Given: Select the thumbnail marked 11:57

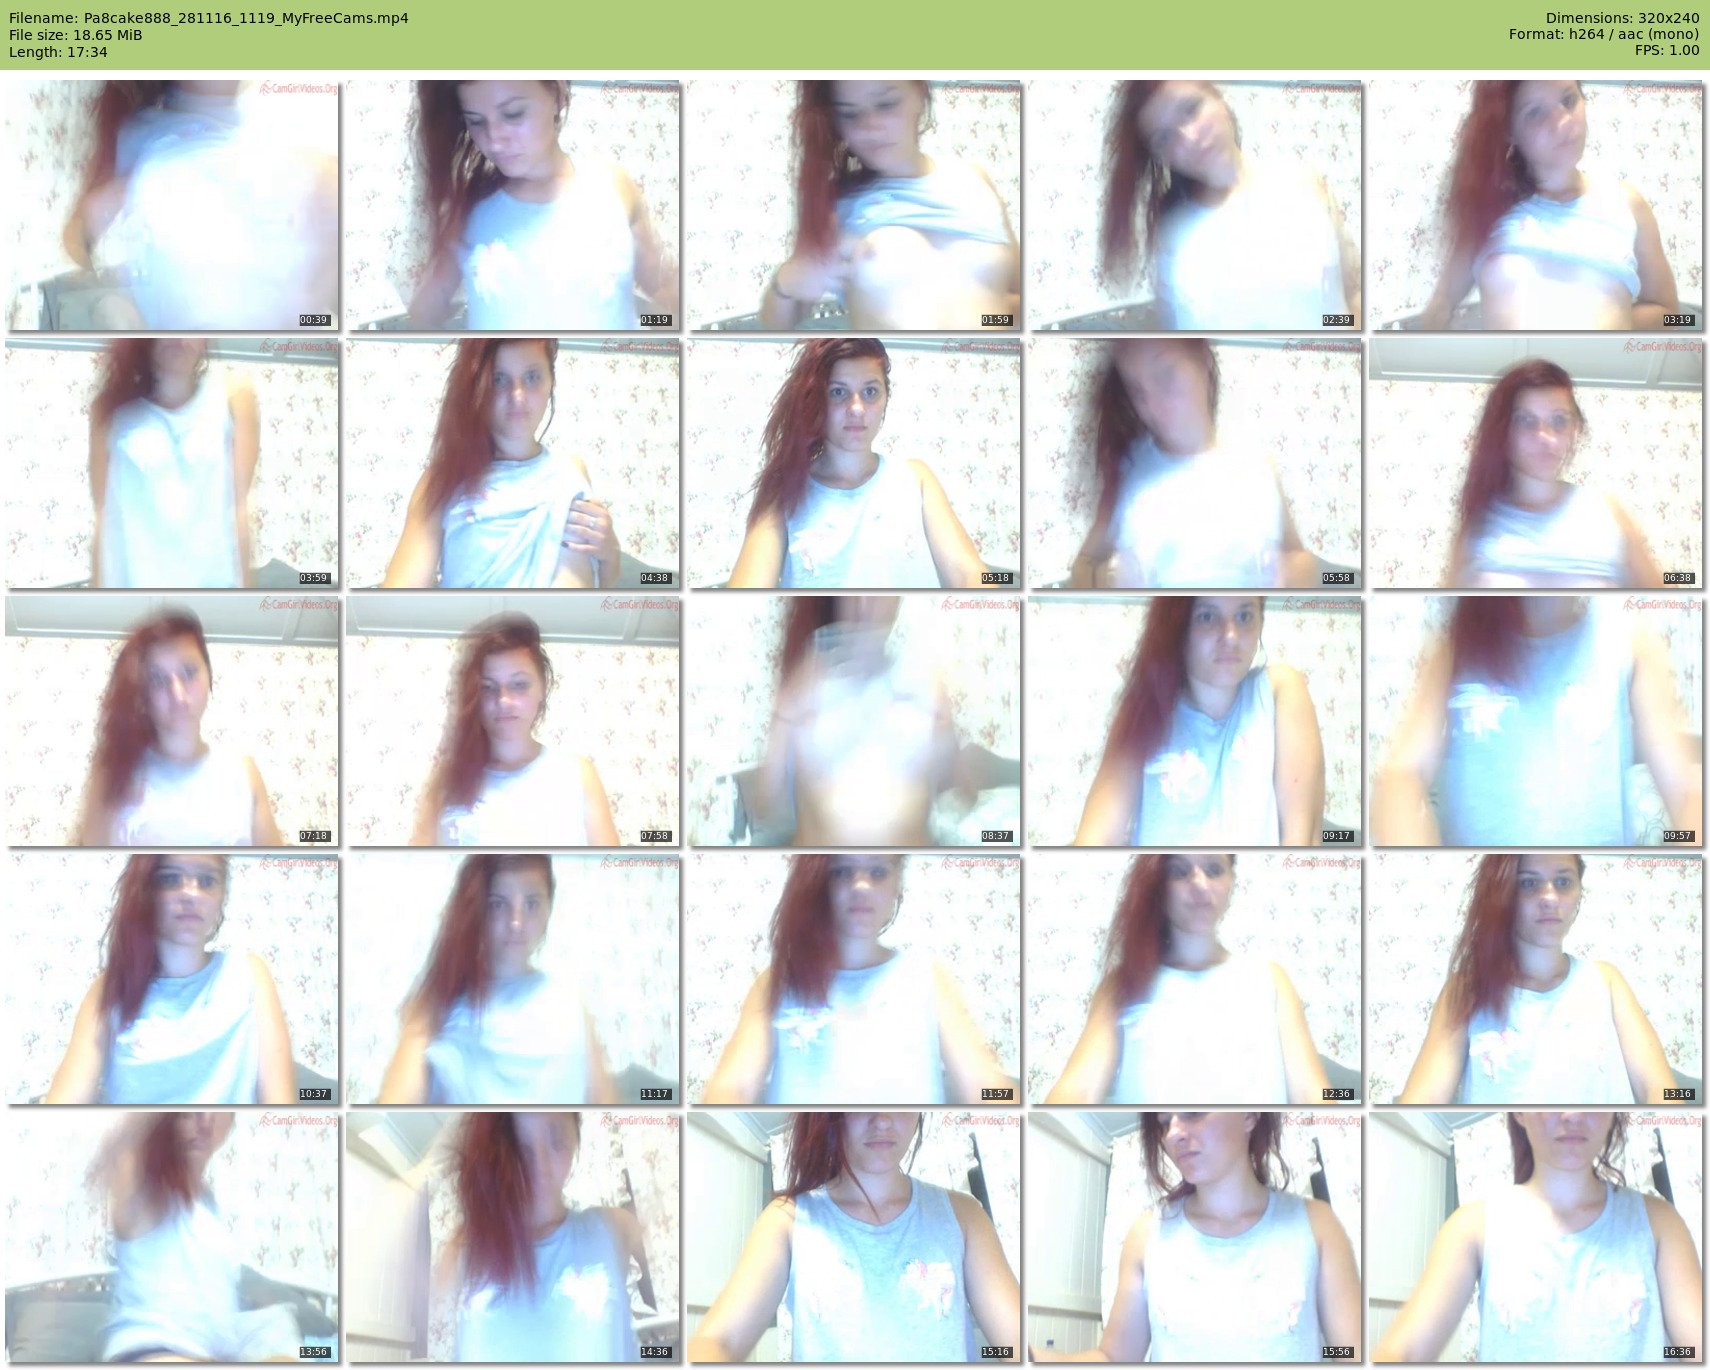Looking at the screenshot, I should pyautogui.click(x=854, y=979).
